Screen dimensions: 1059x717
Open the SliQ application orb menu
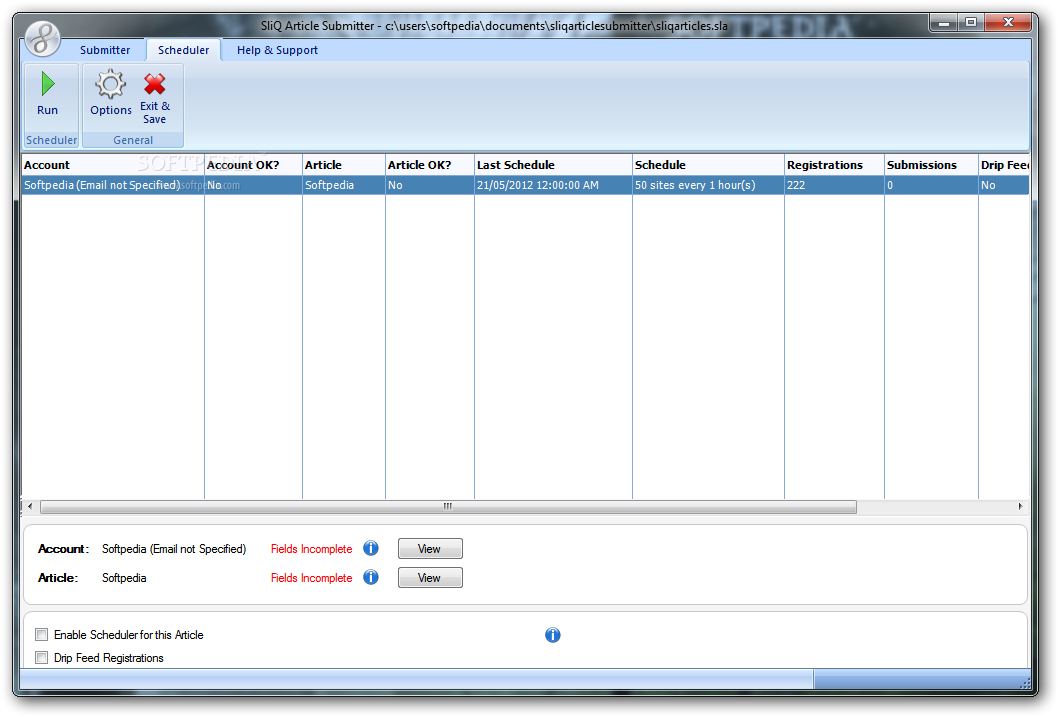(43, 38)
